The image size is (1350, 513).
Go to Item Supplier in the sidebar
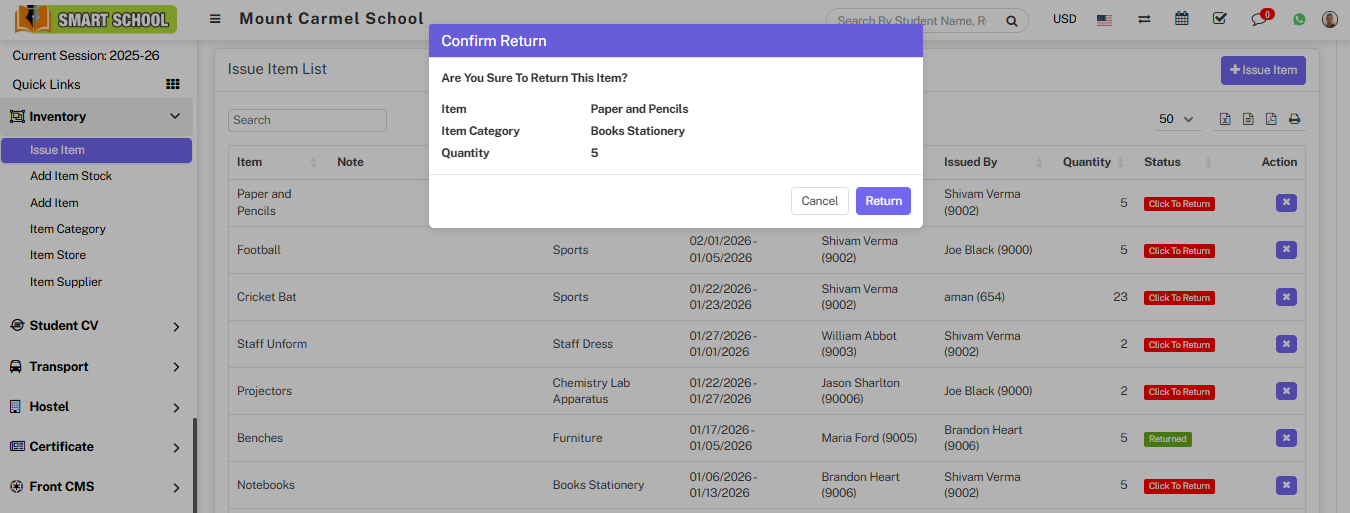(x=66, y=282)
